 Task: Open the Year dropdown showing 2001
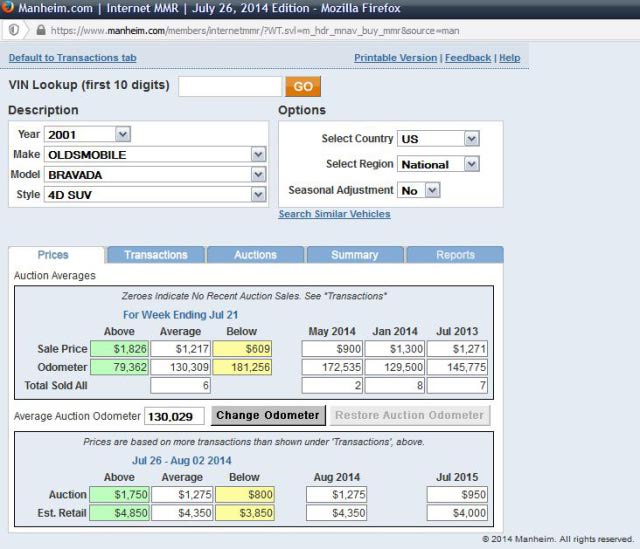coord(88,134)
